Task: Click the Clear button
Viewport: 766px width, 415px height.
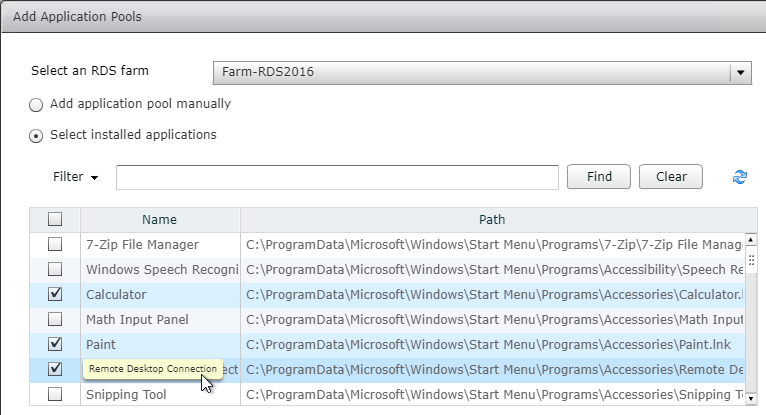Action: [671, 177]
